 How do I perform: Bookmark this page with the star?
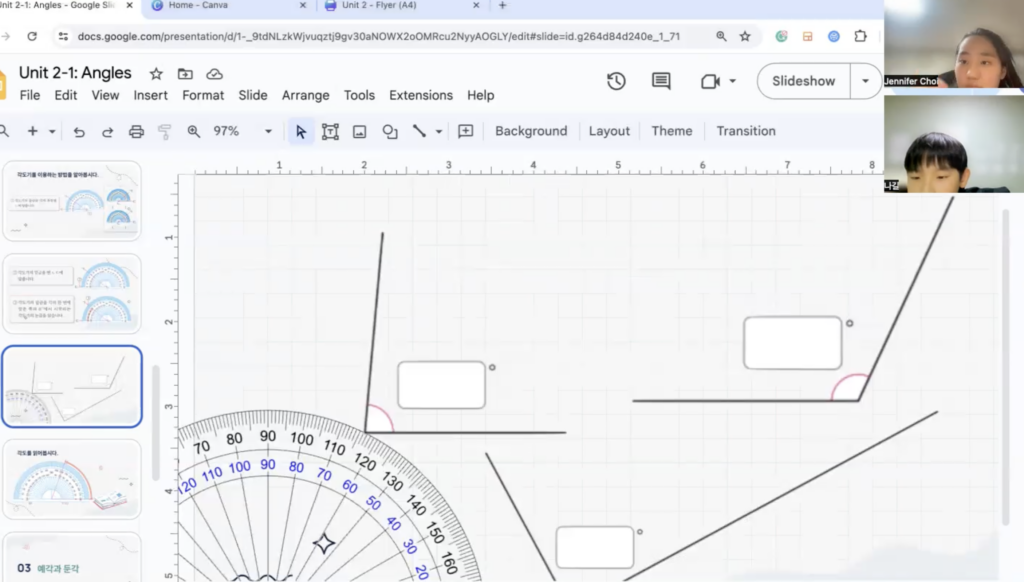745,37
